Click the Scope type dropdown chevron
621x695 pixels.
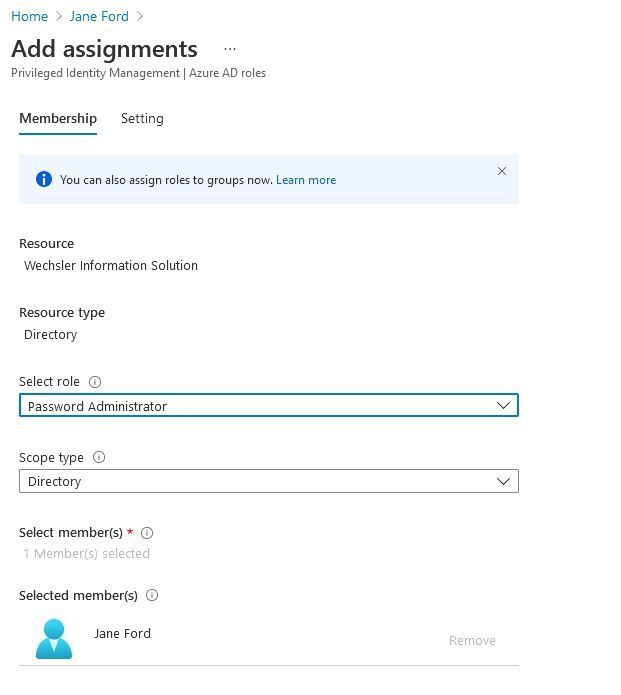(503, 481)
